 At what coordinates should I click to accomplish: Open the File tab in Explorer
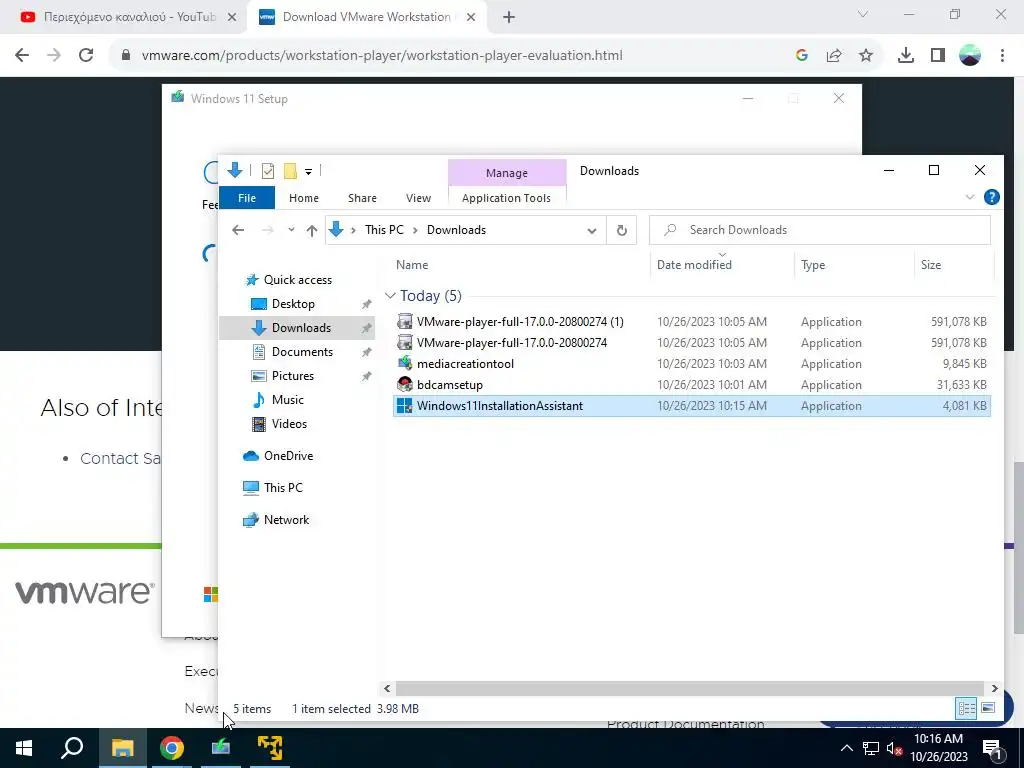click(247, 198)
